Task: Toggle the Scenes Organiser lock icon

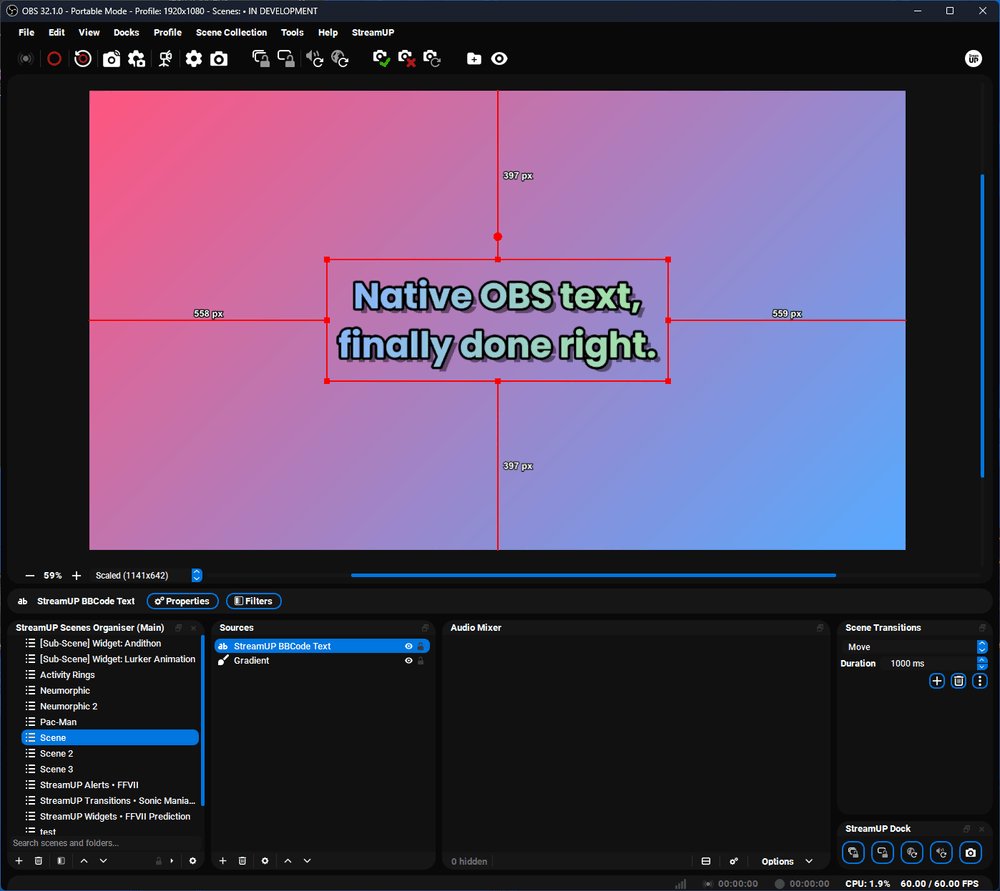Action: click(159, 860)
